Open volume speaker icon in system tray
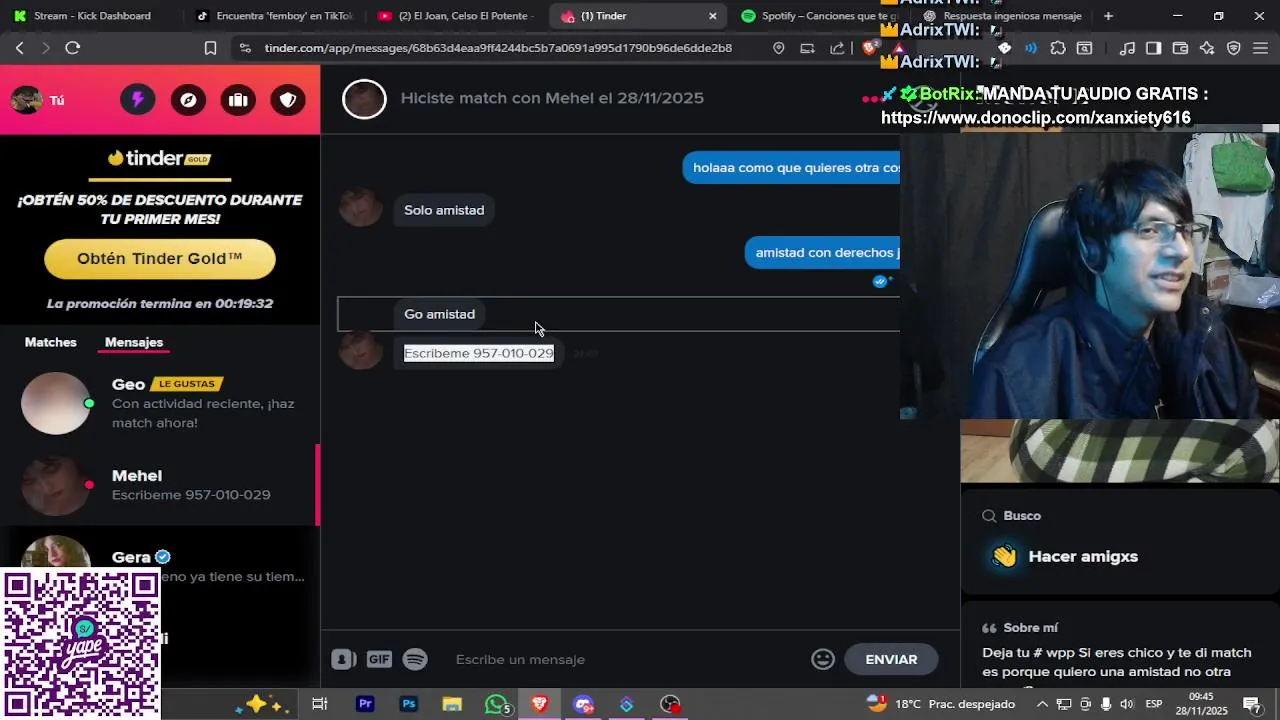 click(x=1127, y=704)
